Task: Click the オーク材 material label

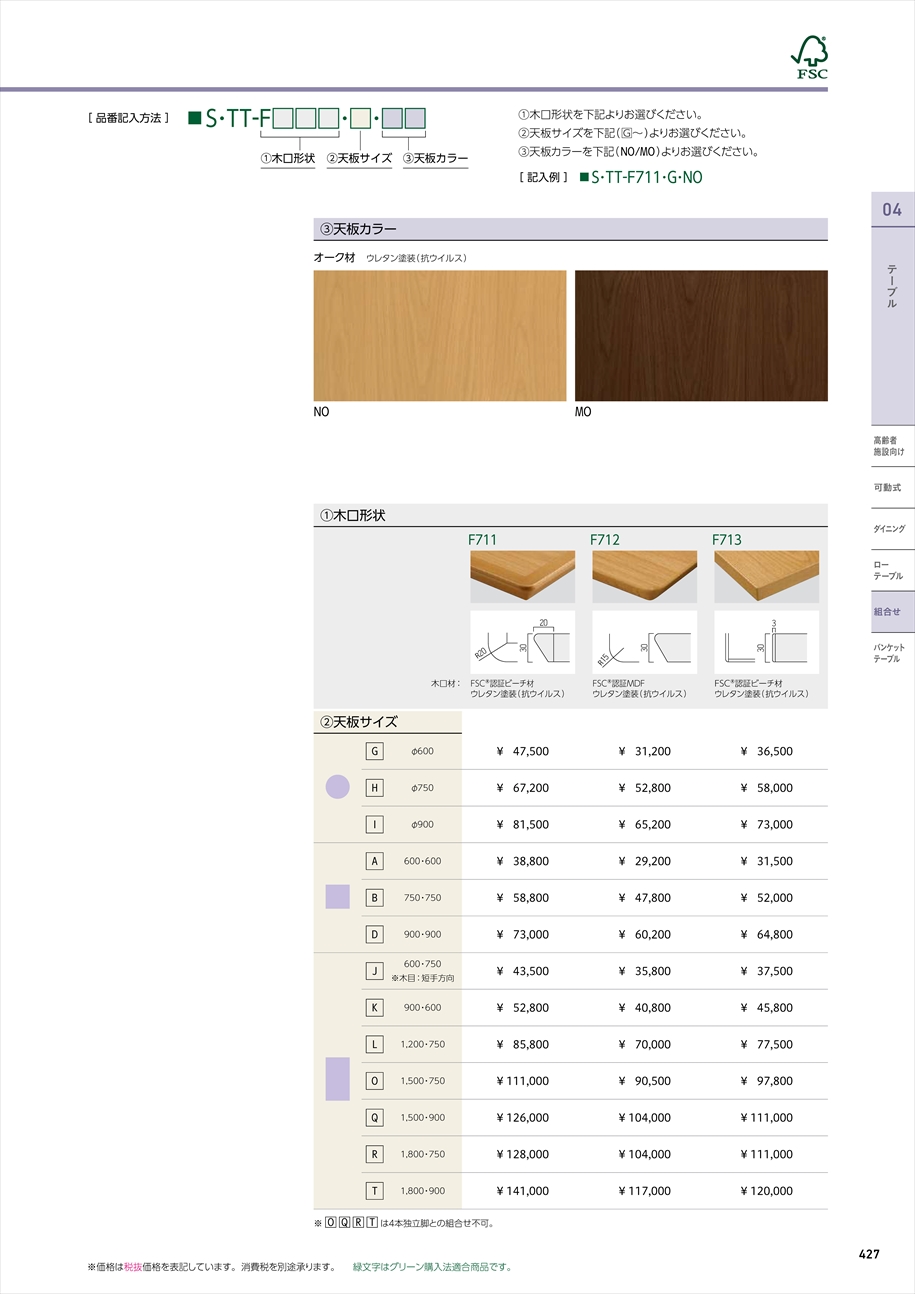Action: click(335, 257)
